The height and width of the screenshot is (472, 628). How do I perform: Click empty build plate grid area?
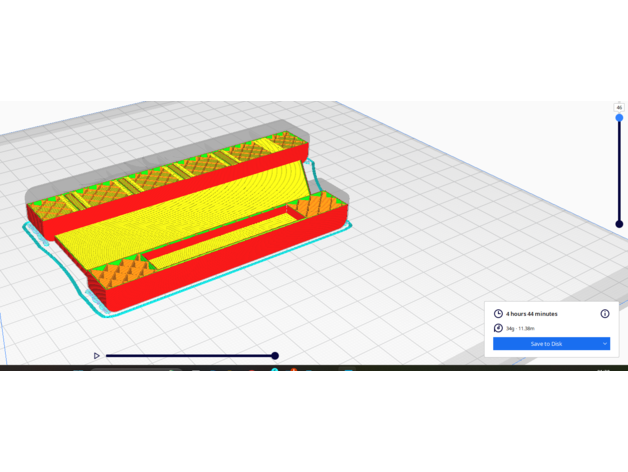tap(450, 180)
